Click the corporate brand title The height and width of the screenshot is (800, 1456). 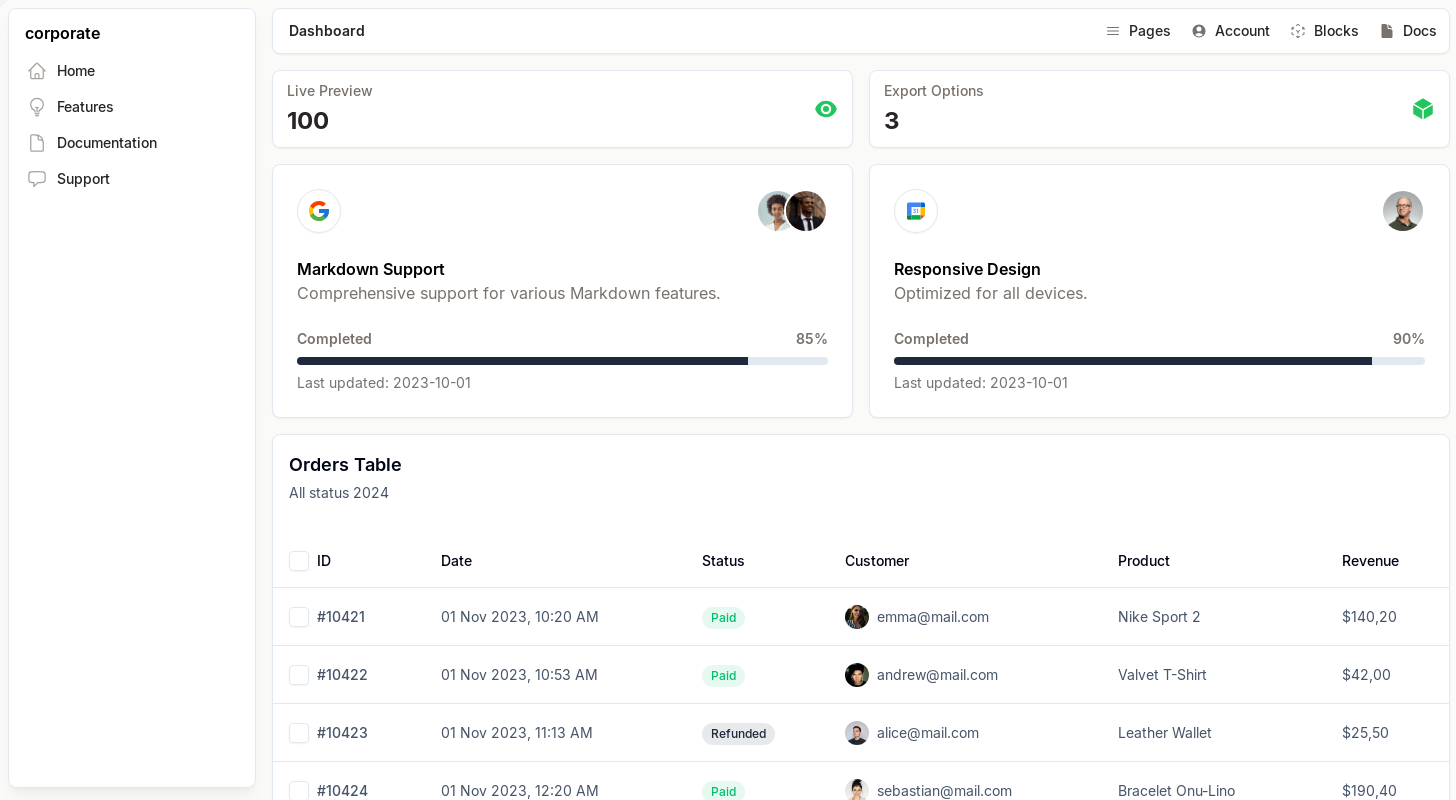coord(62,33)
